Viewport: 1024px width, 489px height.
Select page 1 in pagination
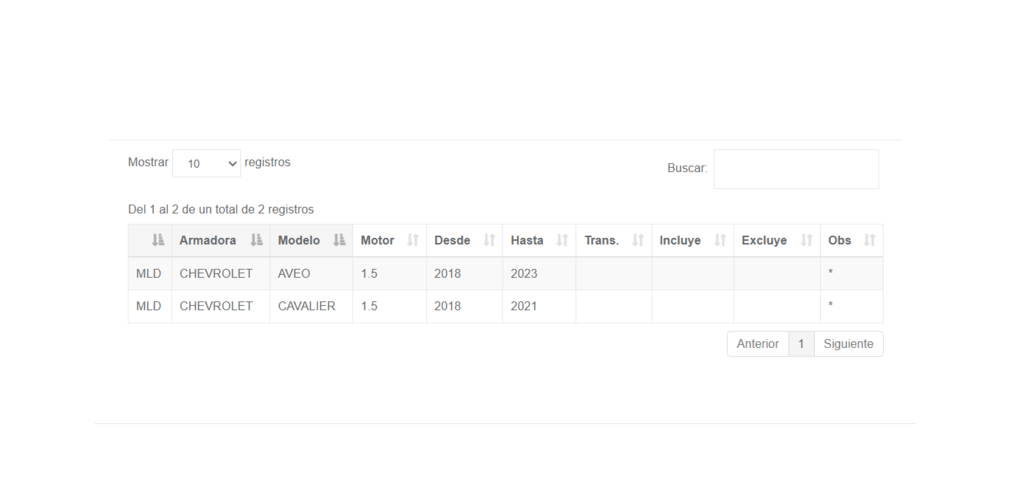tap(801, 344)
